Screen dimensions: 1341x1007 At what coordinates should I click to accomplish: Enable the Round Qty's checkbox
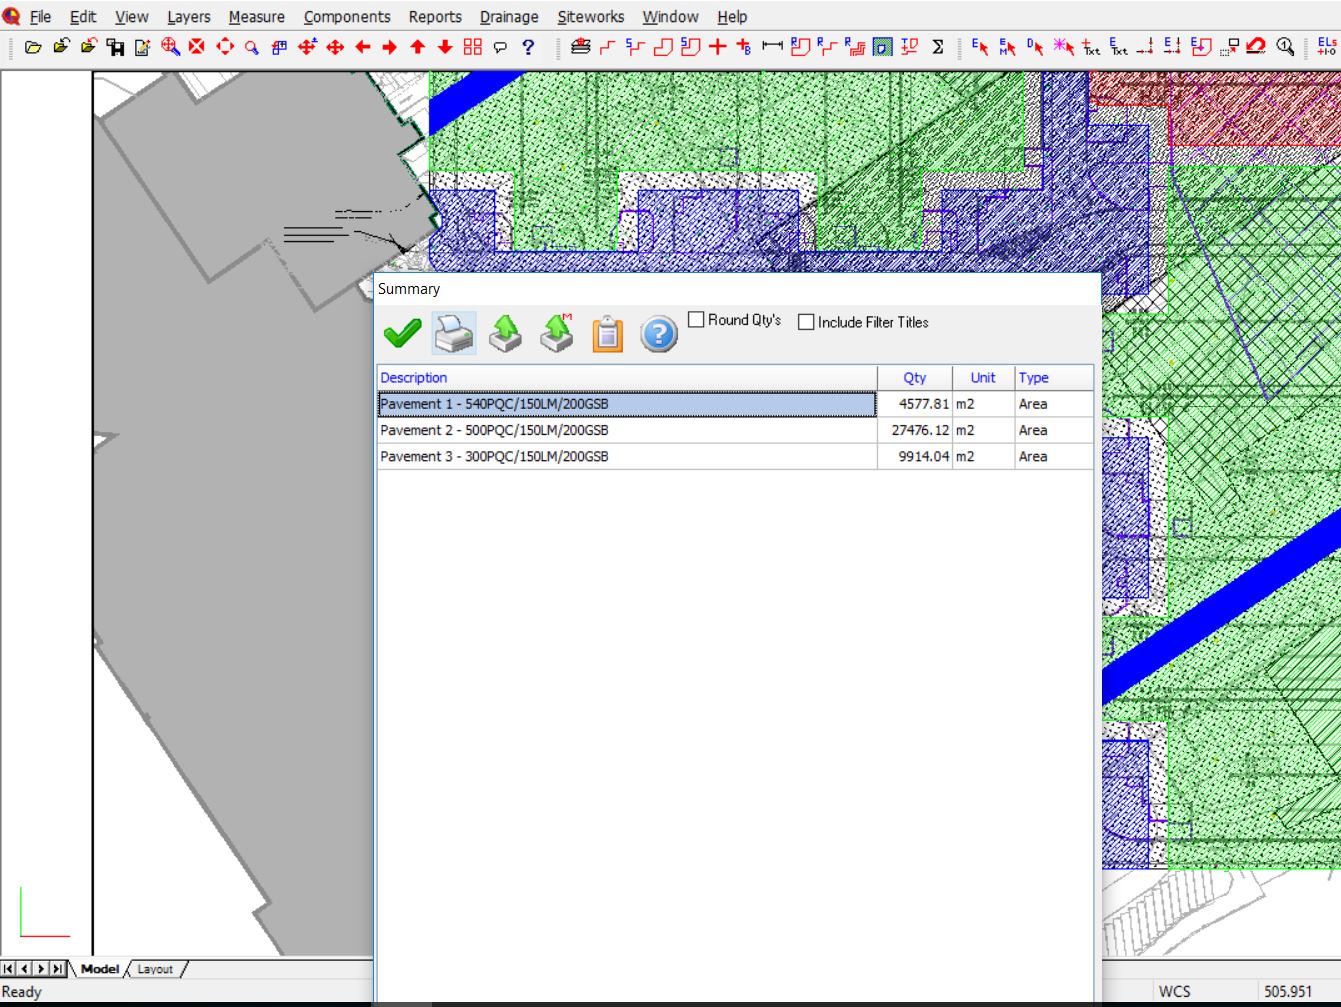click(x=697, y=320)
